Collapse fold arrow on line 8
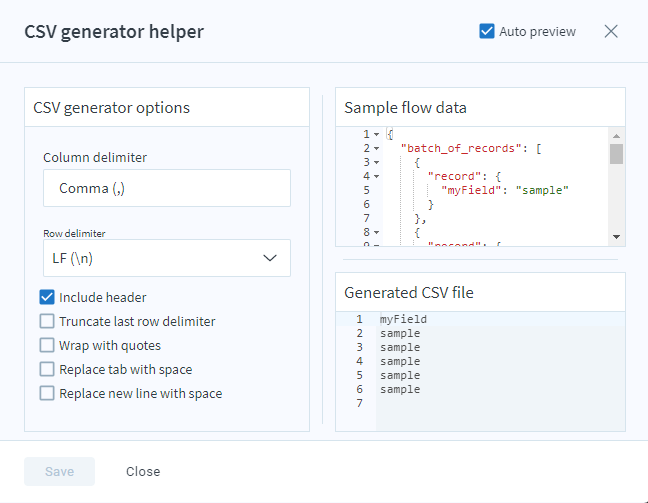648x503 pixels. (x=376, y=233)
